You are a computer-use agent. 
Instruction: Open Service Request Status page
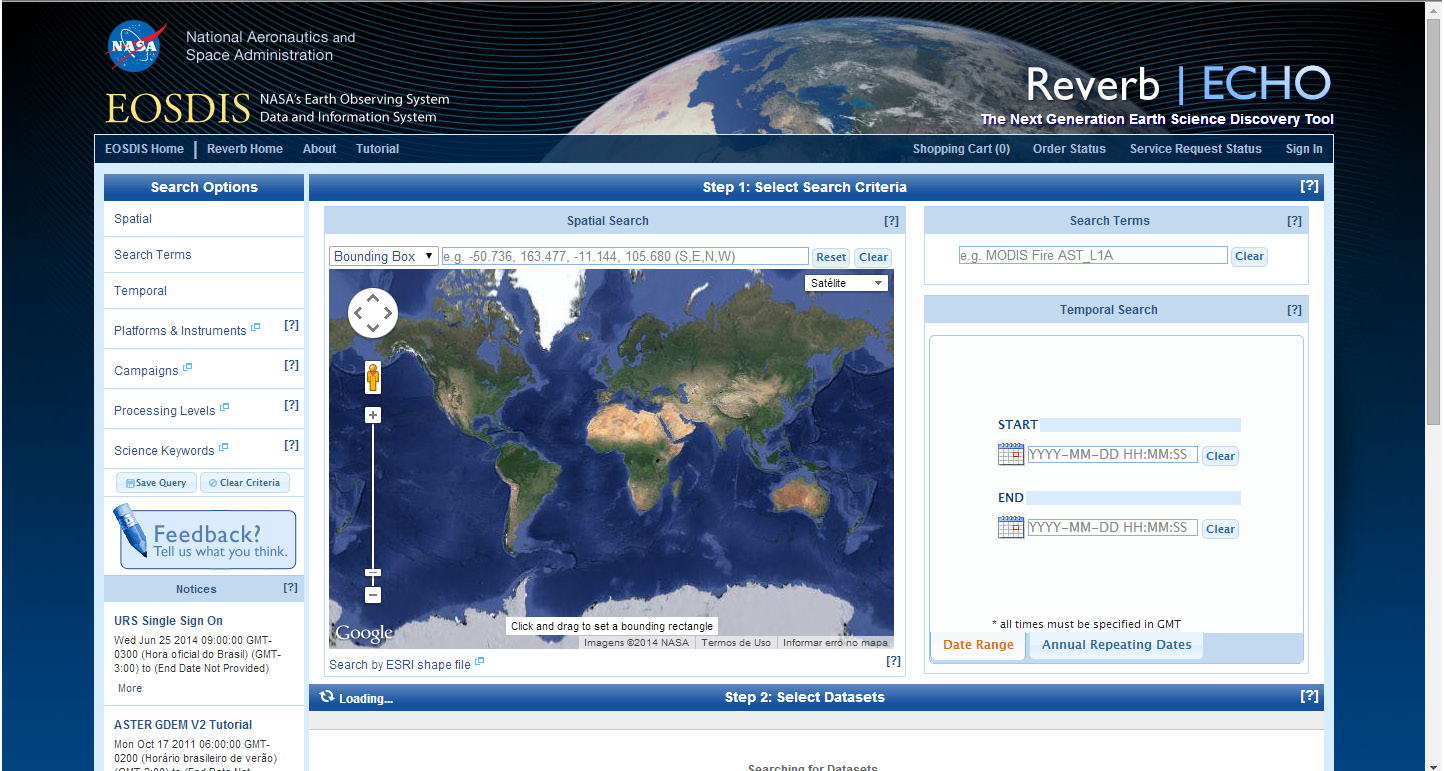[1196, 149]
